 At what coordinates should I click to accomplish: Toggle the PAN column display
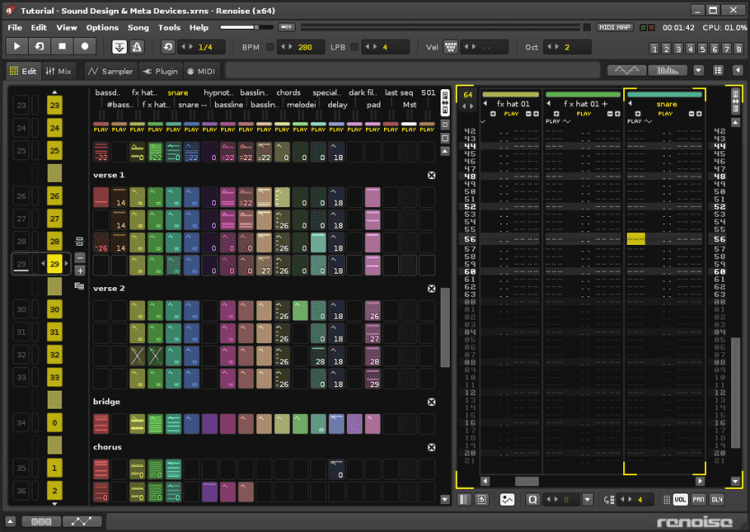(698, 499)
